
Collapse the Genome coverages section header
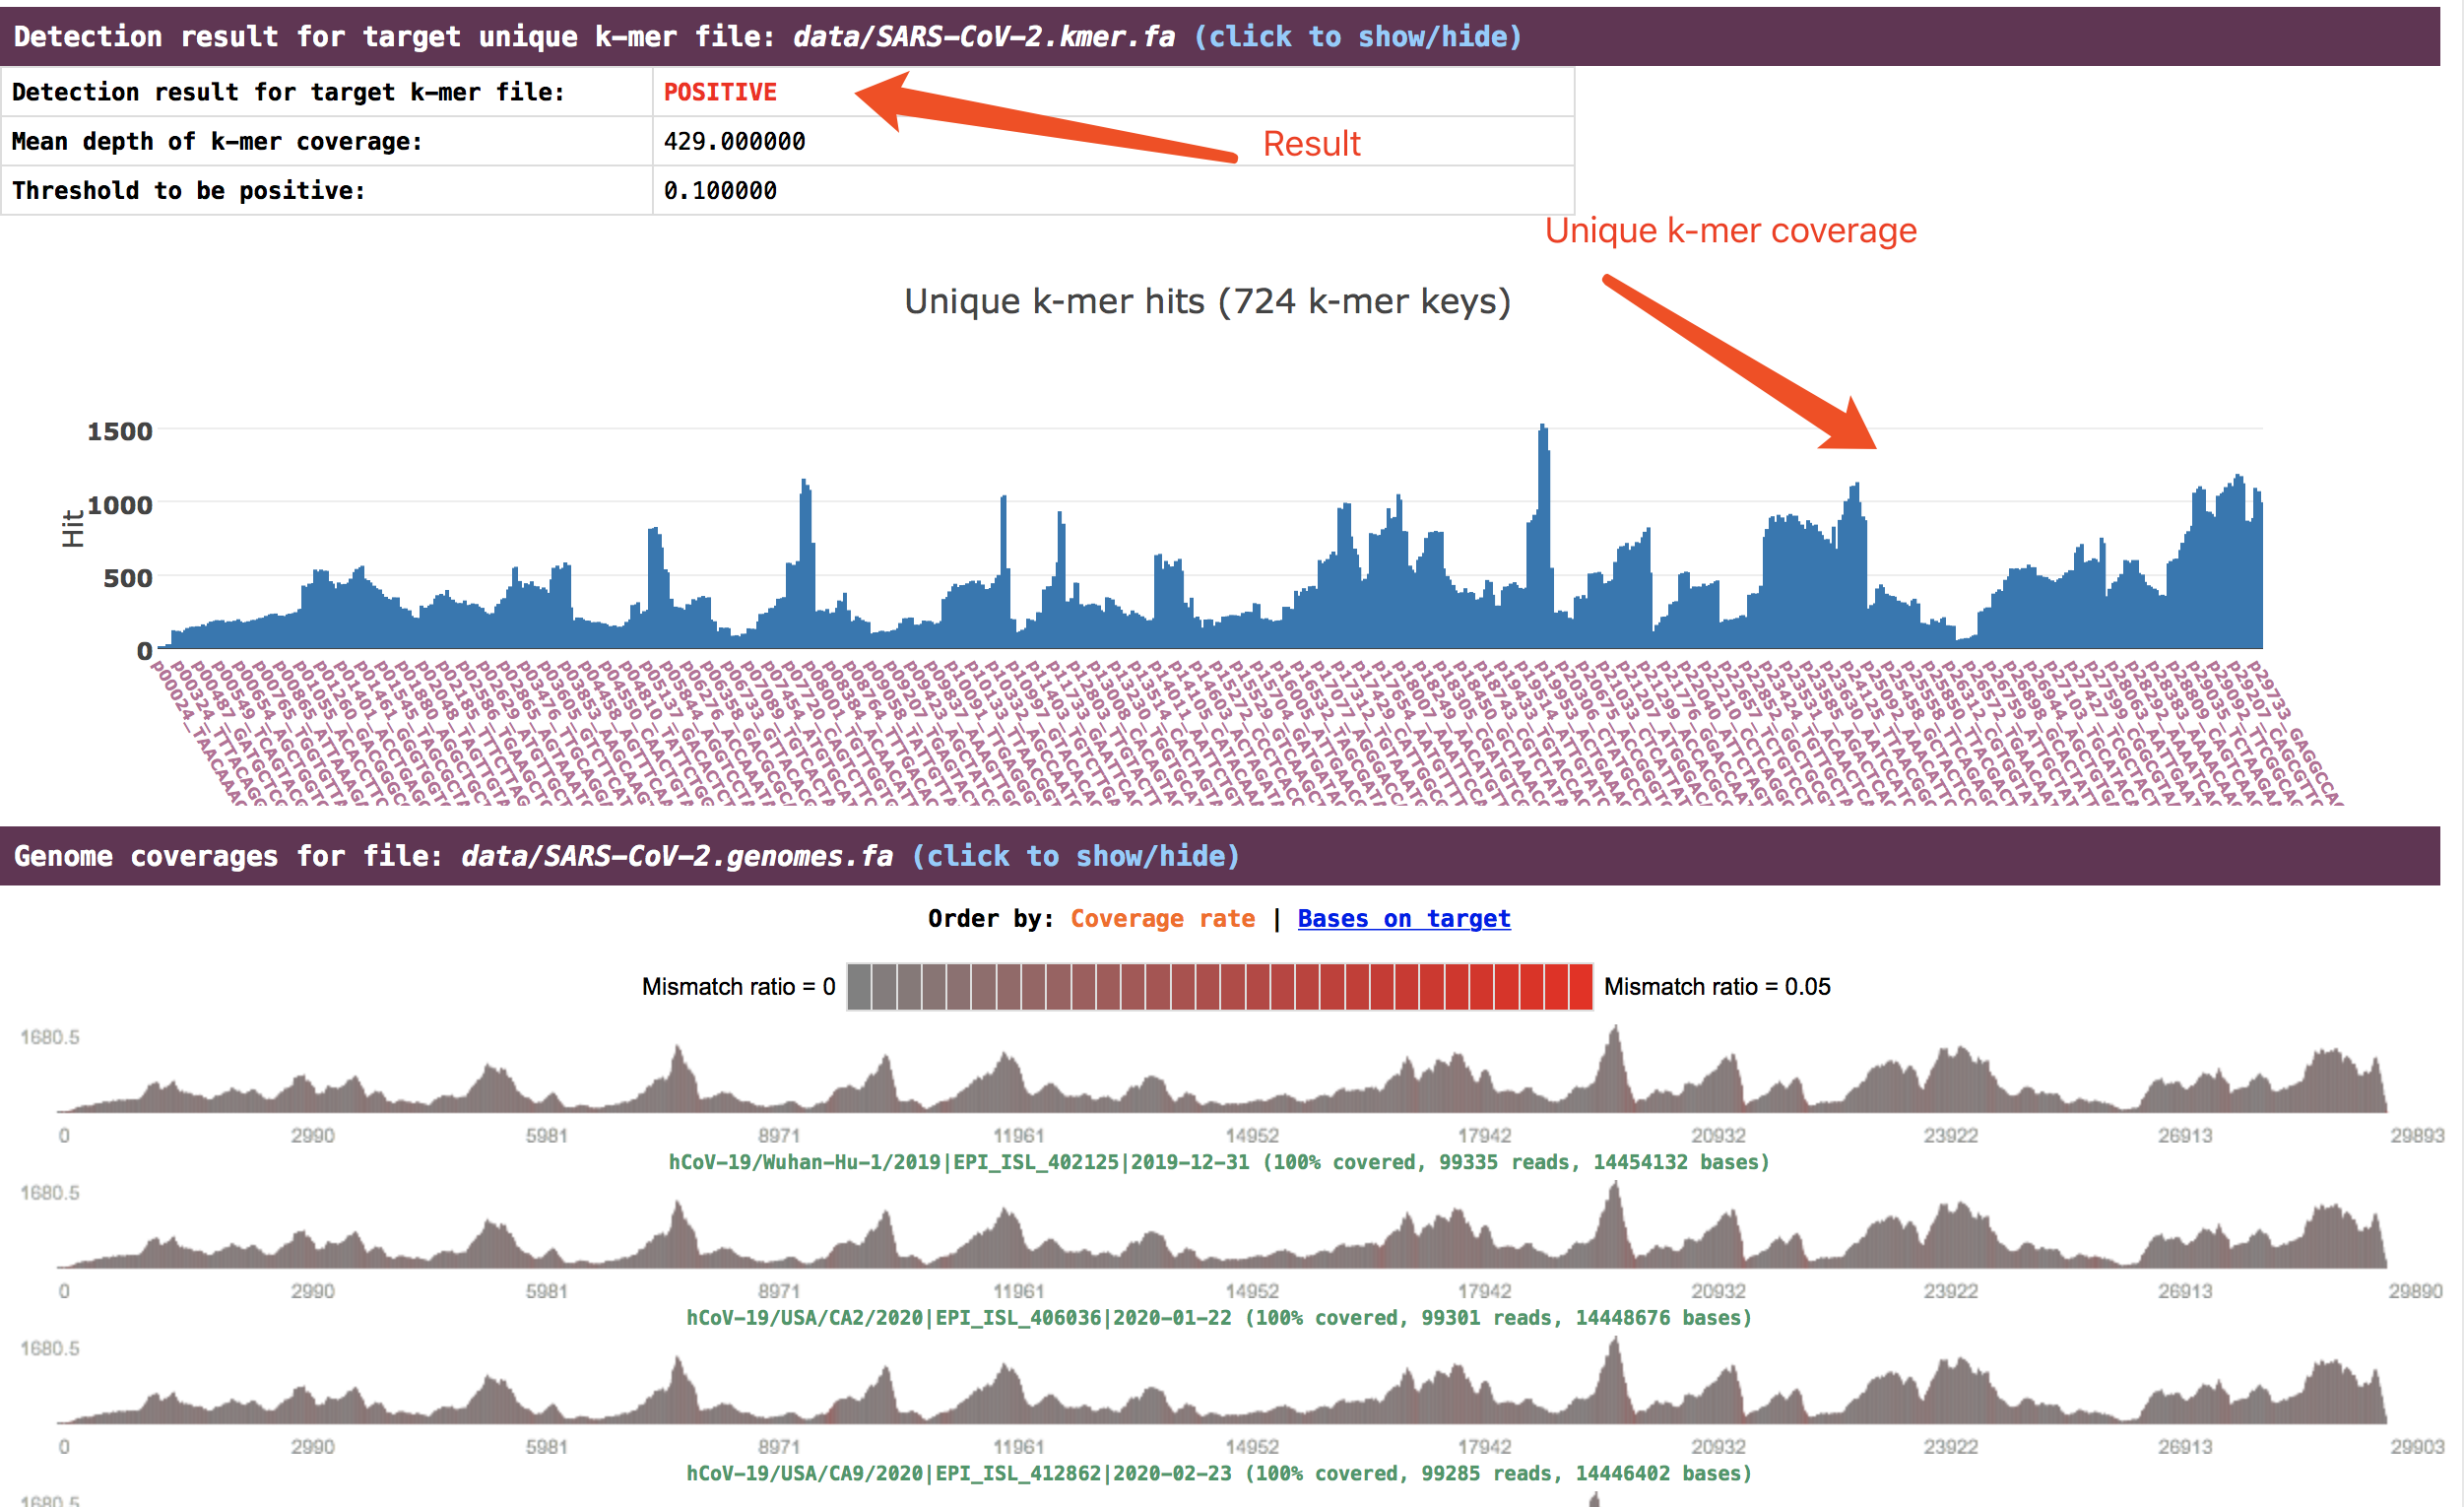click(450, 856)
